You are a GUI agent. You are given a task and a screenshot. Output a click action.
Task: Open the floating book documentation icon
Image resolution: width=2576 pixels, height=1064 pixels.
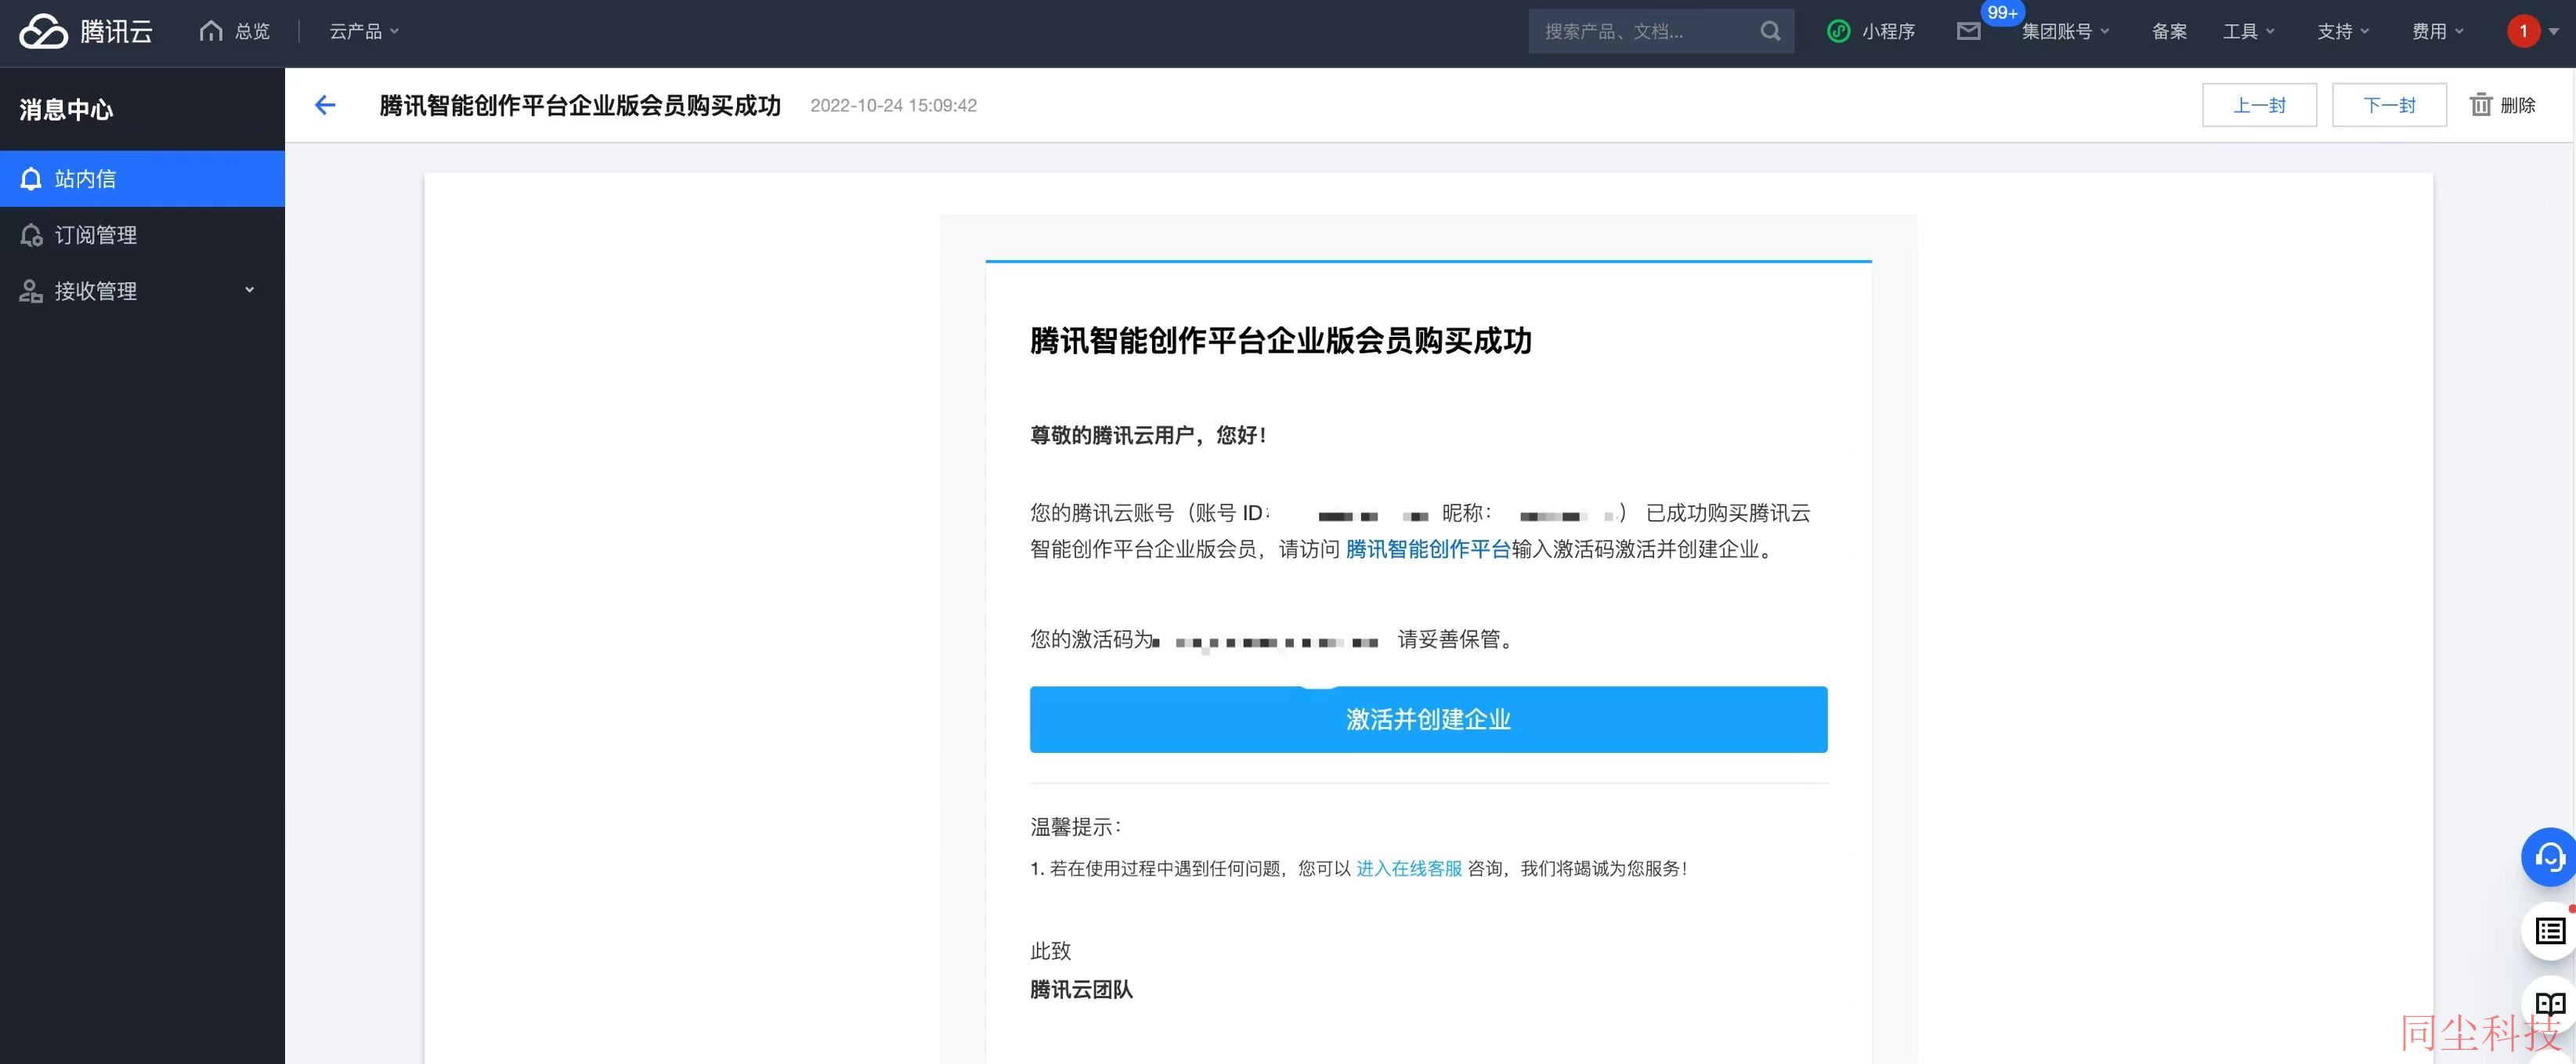[x=2549, y=1005]
